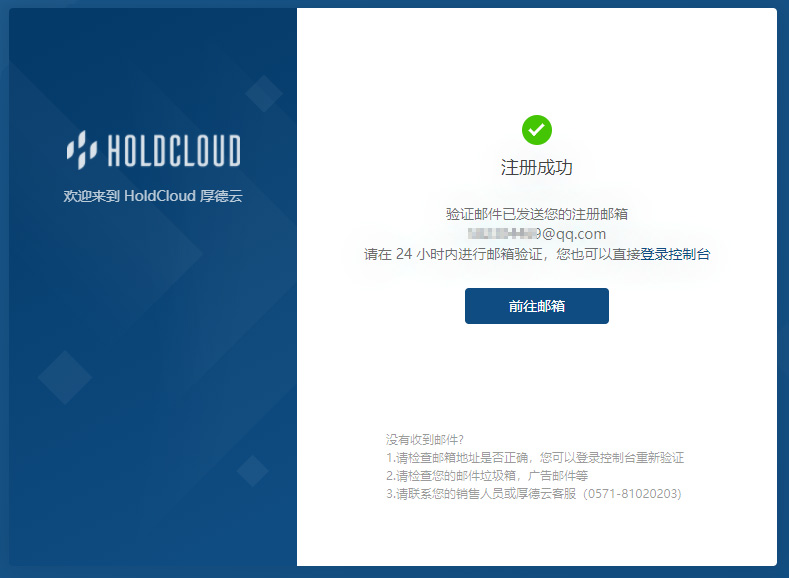Open the 登录控制台 link
Viewport: 789px width, 578px height.
675,254
